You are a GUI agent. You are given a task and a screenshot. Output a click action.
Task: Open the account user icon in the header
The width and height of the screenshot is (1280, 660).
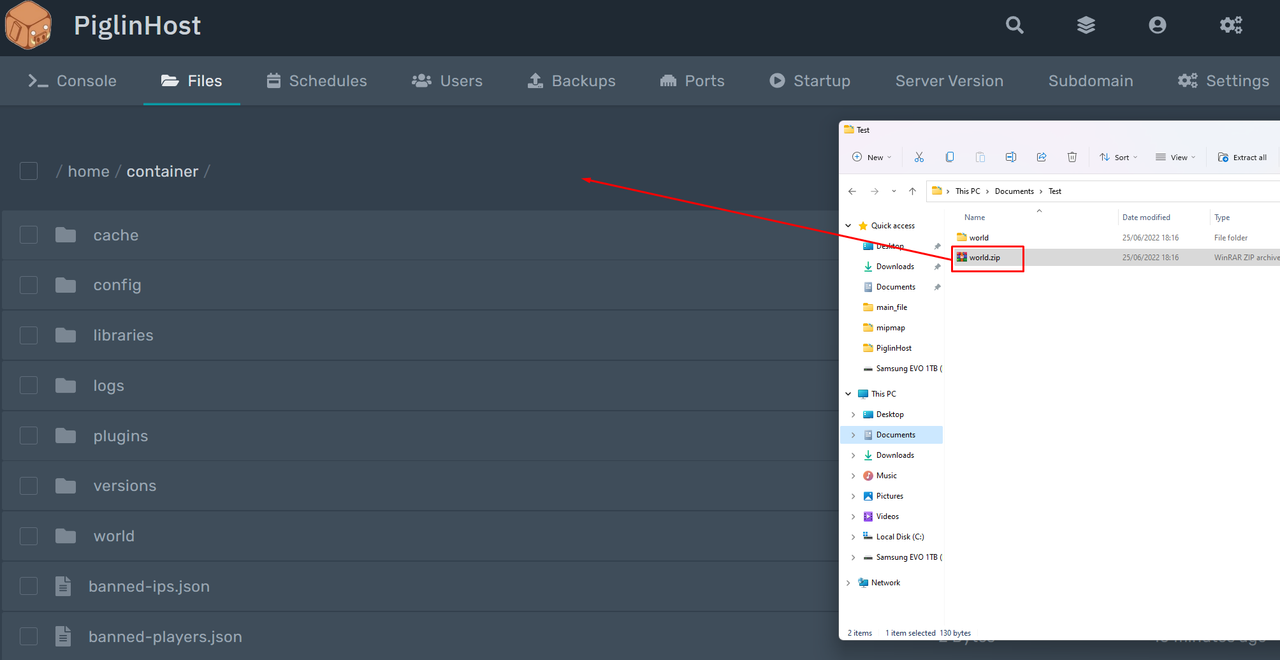[1157, 25]
